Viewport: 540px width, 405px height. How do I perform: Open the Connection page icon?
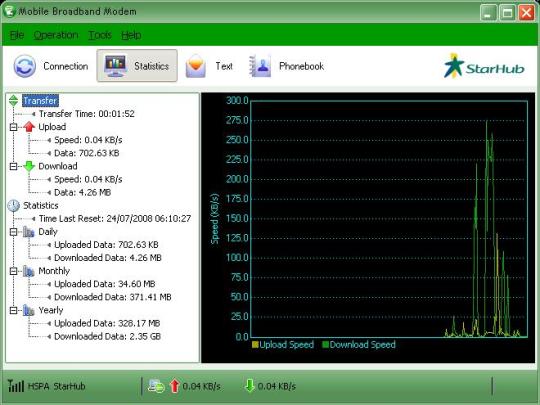click(x=24, y=66)
